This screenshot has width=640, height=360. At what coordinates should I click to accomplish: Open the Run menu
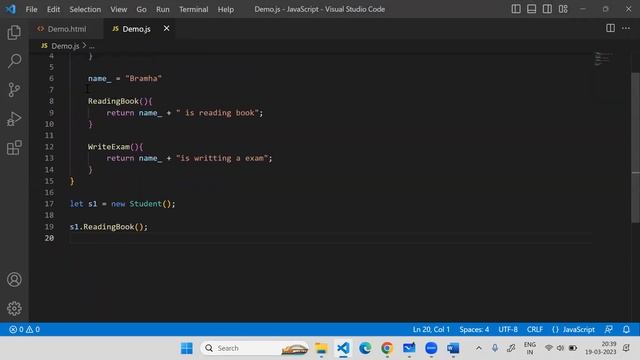pos(162,9)
